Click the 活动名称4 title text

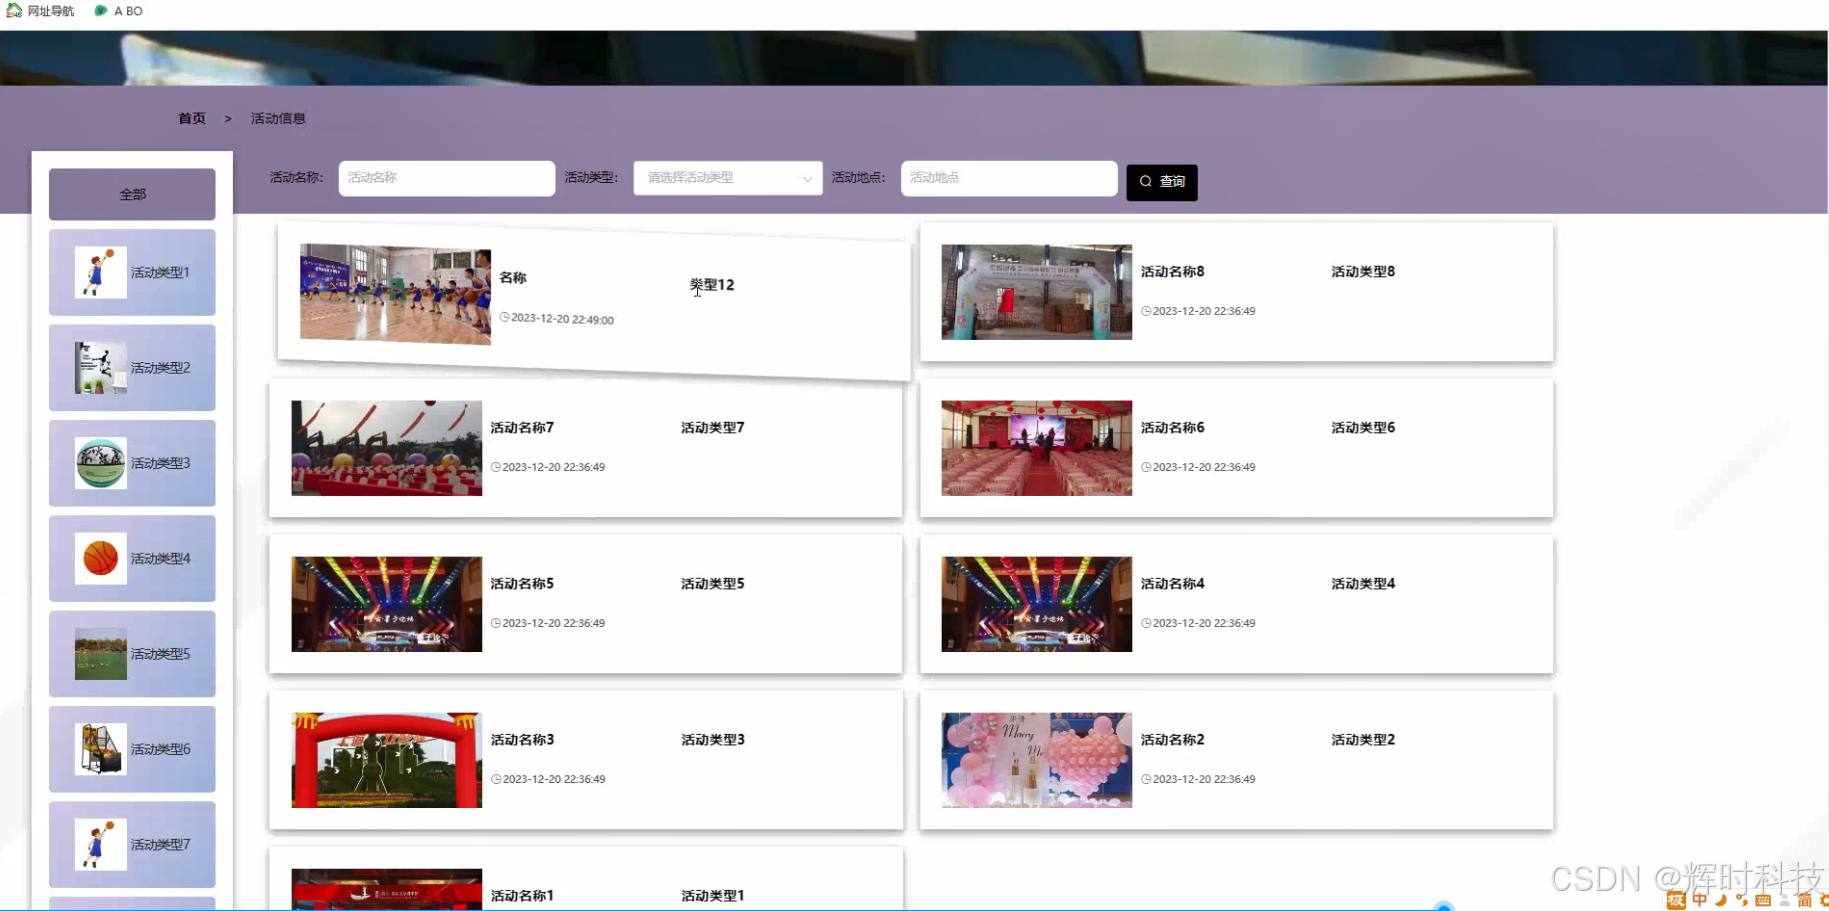click(1172, 584)
